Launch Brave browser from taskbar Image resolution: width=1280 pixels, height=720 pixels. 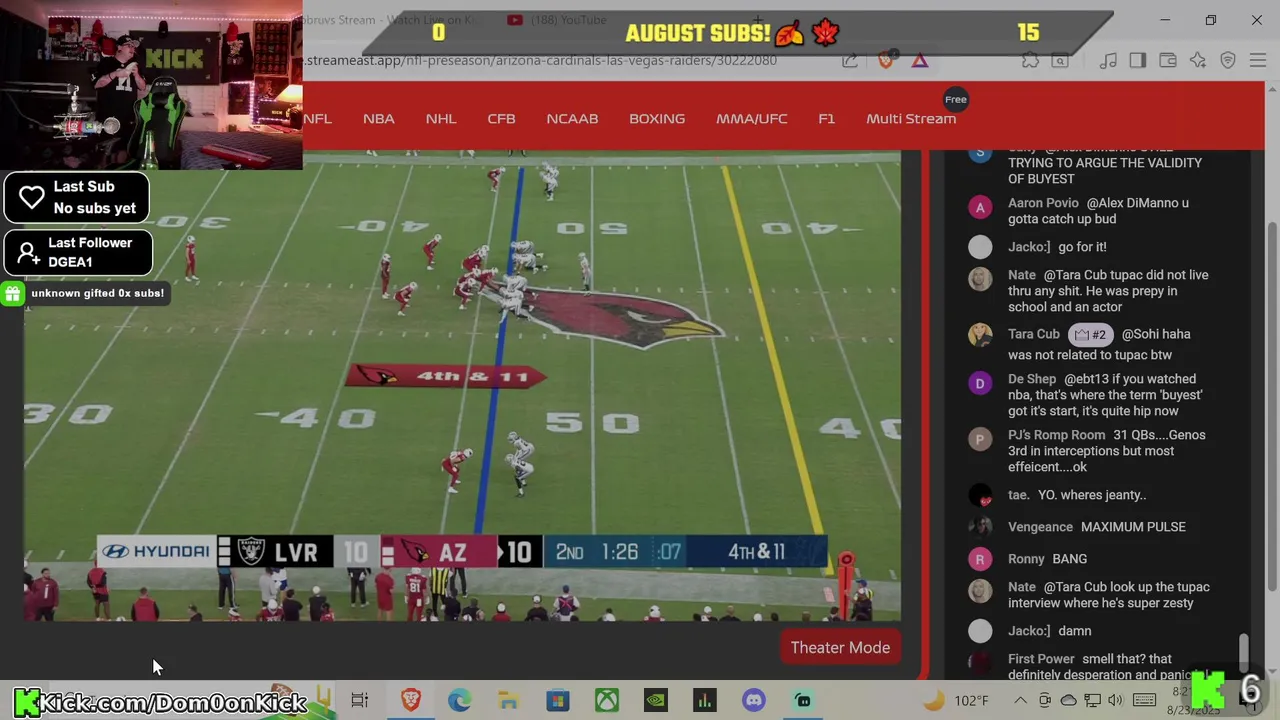[411, 700]
